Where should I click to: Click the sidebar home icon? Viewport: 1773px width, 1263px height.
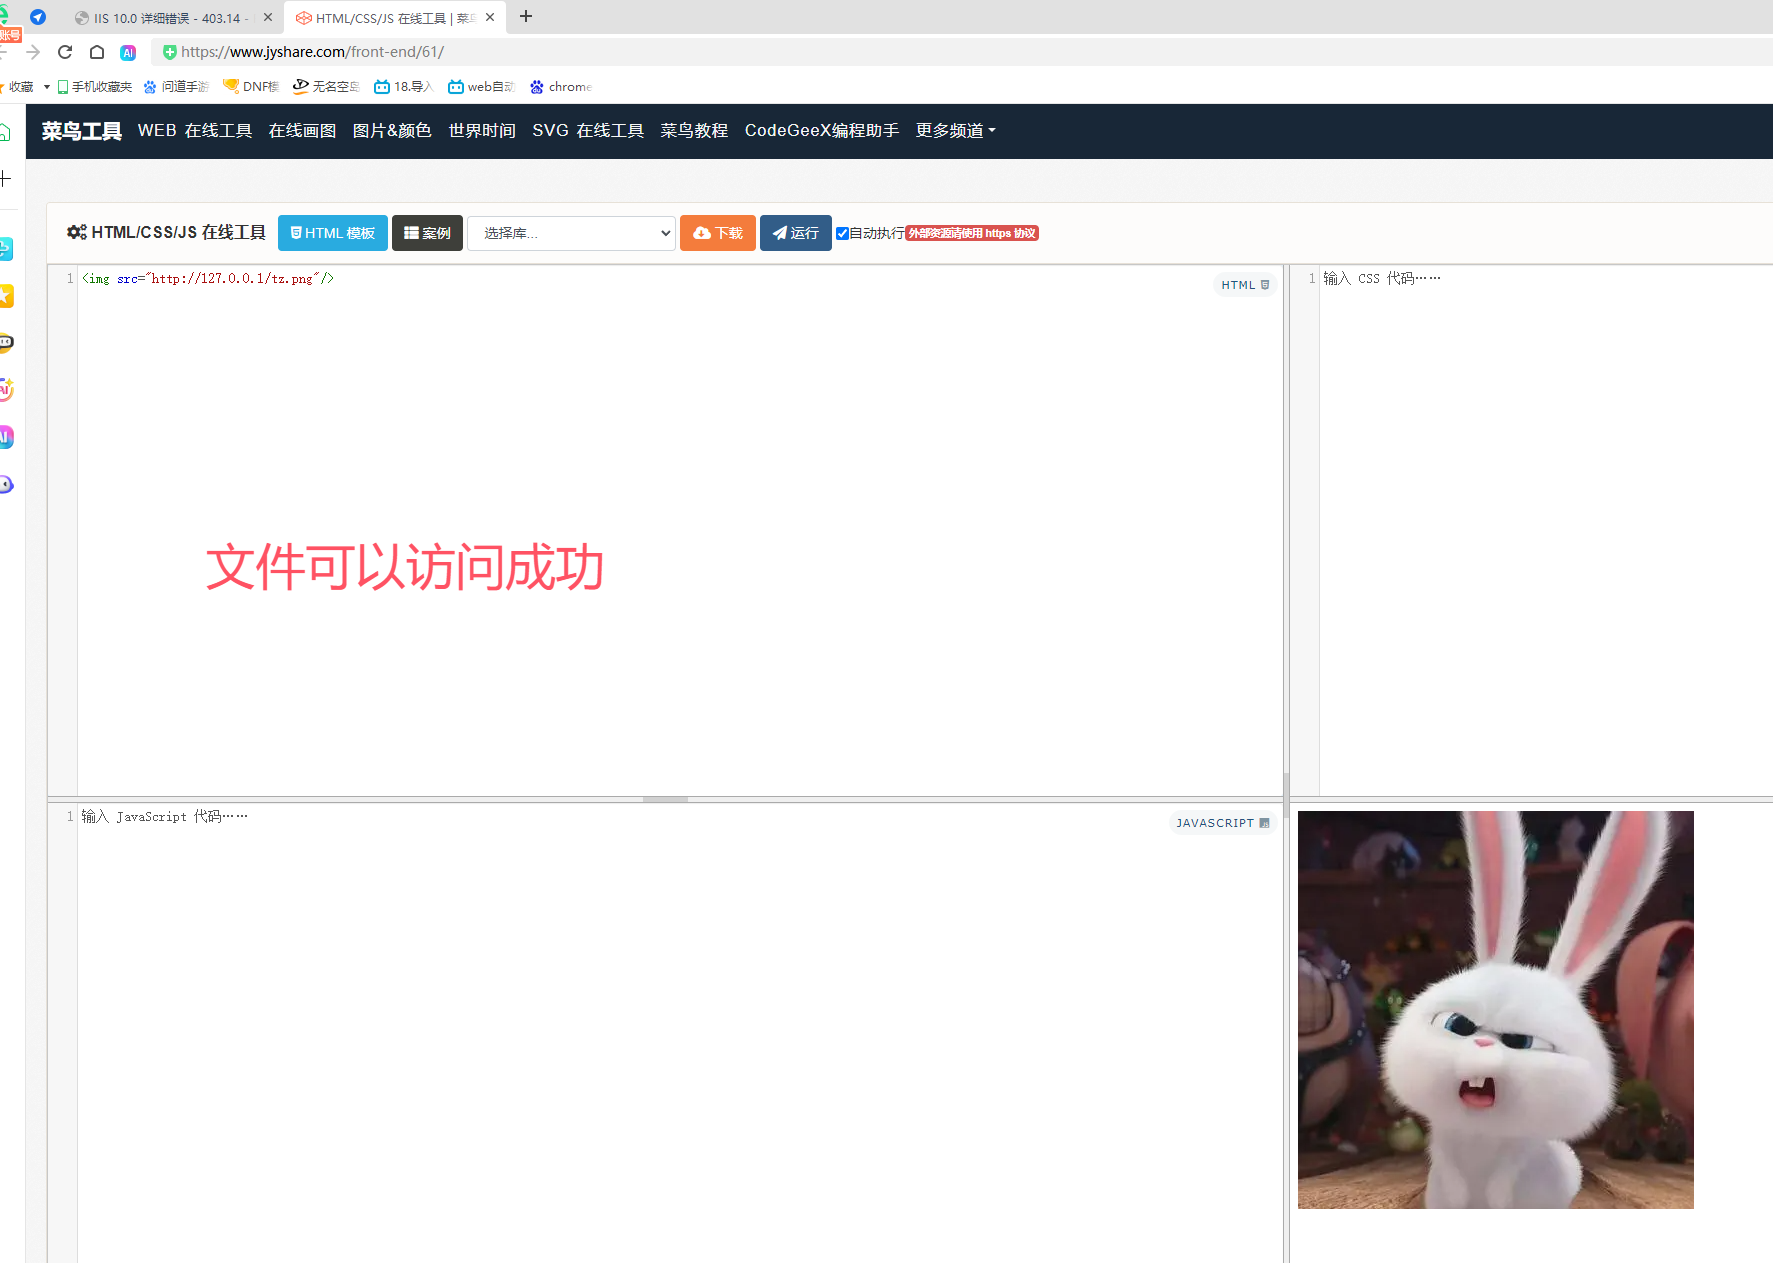tap(5, 133)
